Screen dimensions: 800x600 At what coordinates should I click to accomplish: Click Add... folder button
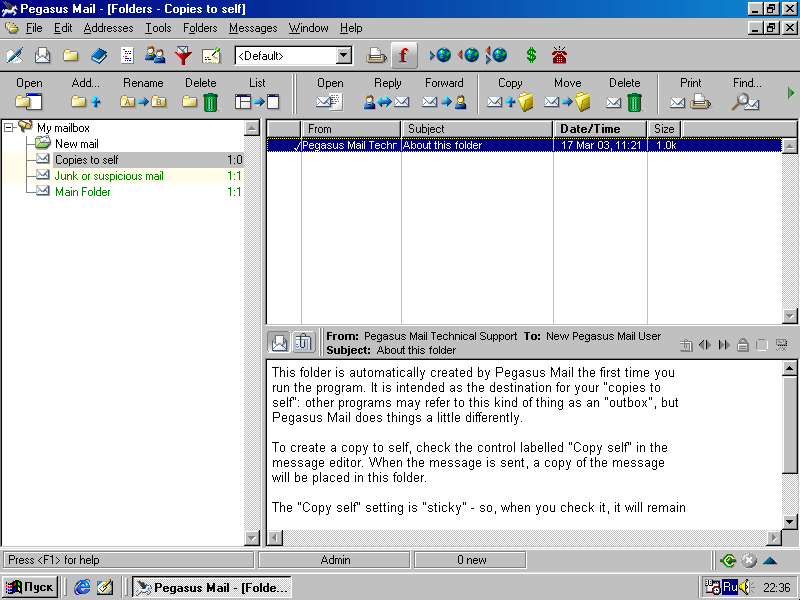pyautogui.click(x=86, y=94)
